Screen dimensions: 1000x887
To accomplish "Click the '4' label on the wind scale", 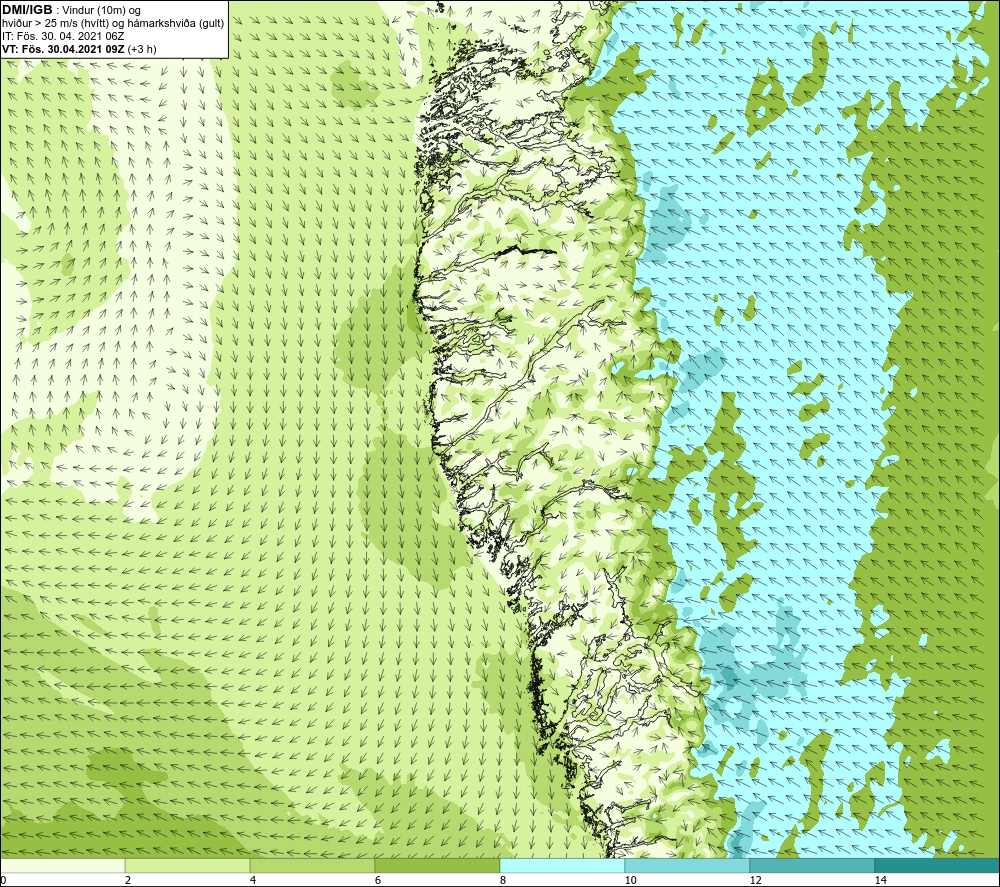I will [253, 881].
